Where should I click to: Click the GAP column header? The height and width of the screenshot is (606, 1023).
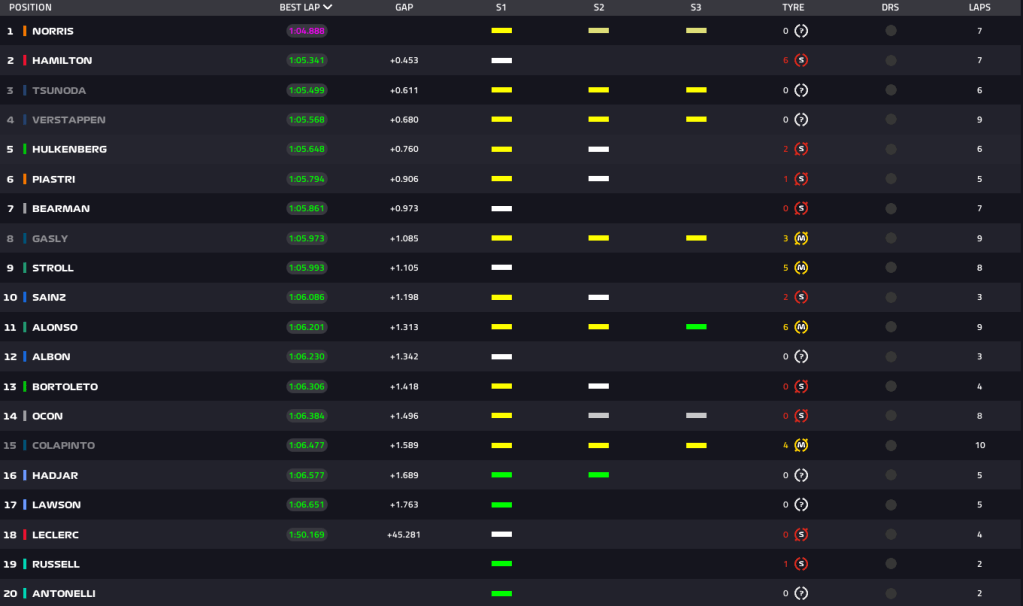[404, 7]
